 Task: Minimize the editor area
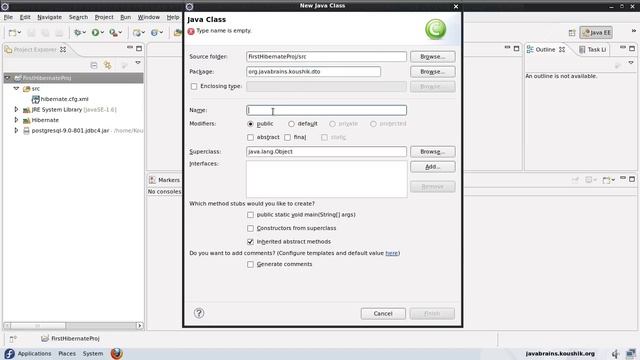point(507,48)
